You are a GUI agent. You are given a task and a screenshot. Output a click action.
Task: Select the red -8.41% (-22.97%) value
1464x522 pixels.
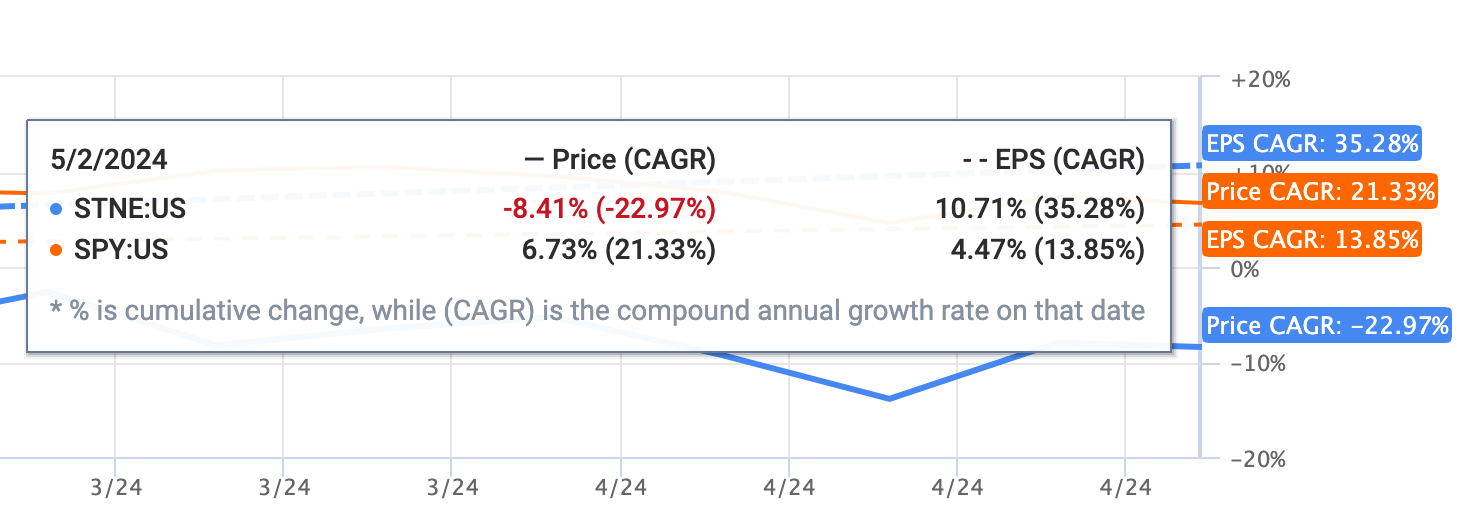pos(609,209)
